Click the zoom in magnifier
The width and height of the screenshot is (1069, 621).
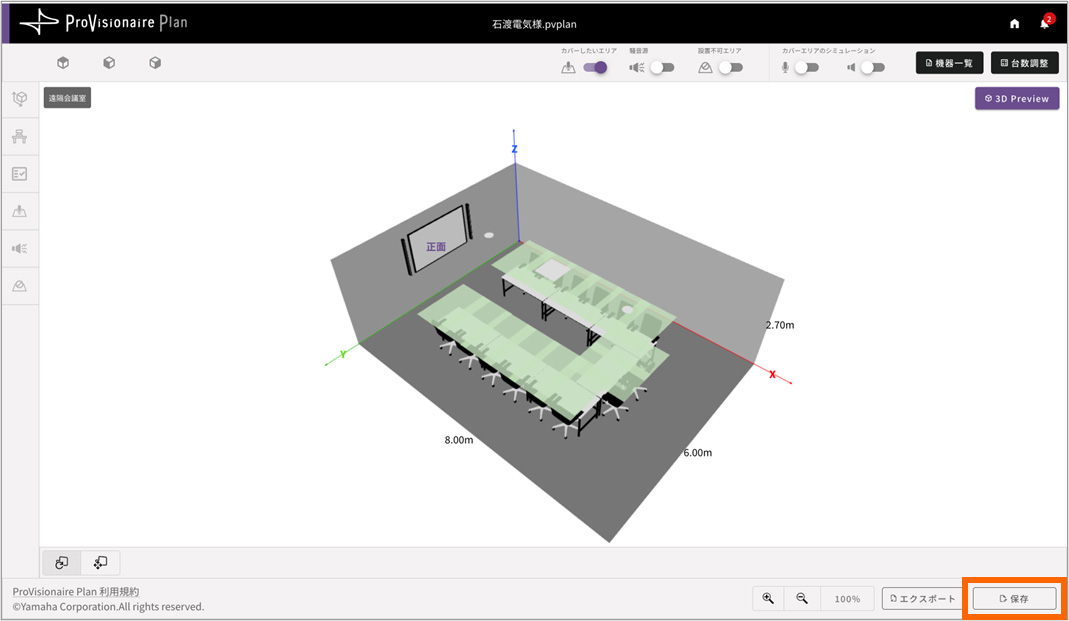(768, 598)
